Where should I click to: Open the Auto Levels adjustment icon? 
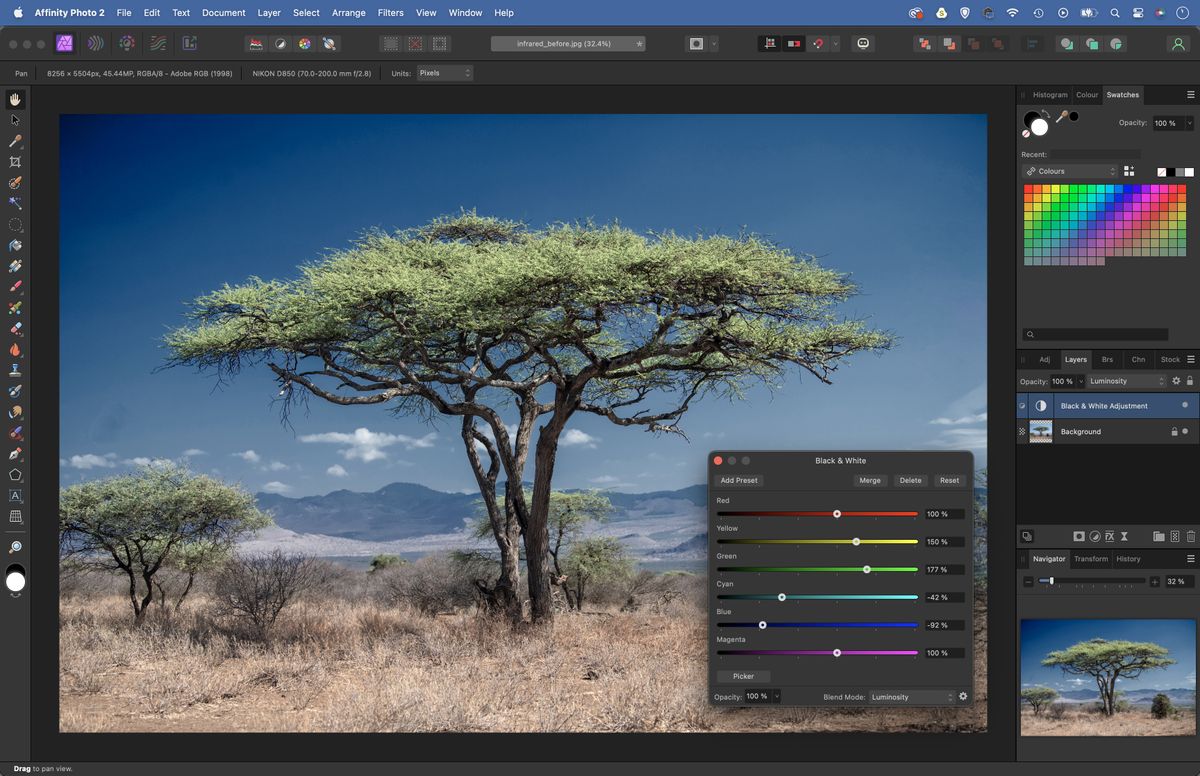pos(256,43)
